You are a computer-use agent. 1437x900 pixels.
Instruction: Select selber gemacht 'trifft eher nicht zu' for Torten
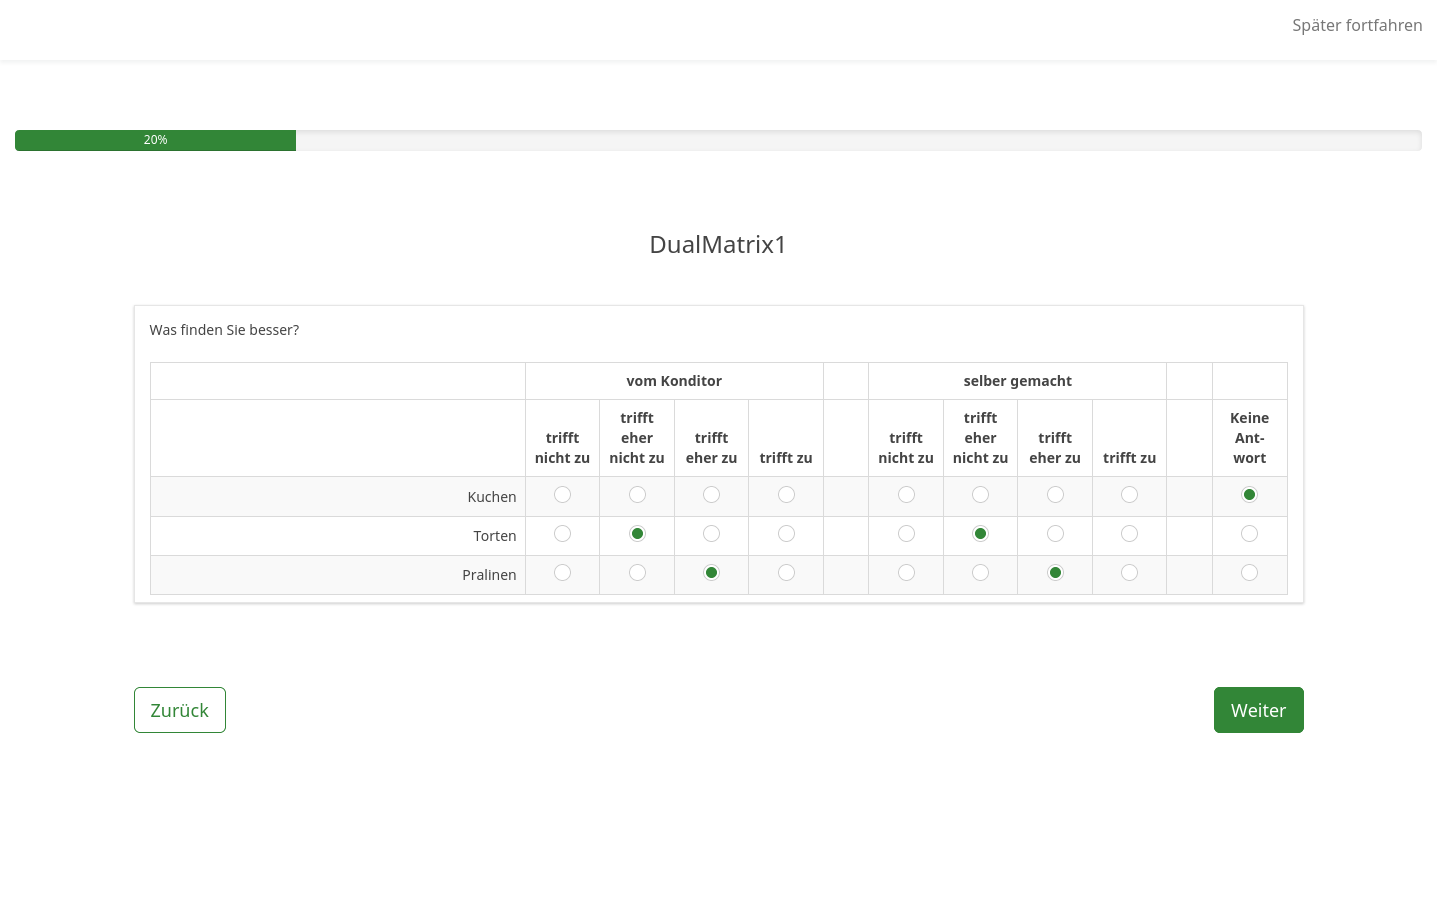coord(980,534)
